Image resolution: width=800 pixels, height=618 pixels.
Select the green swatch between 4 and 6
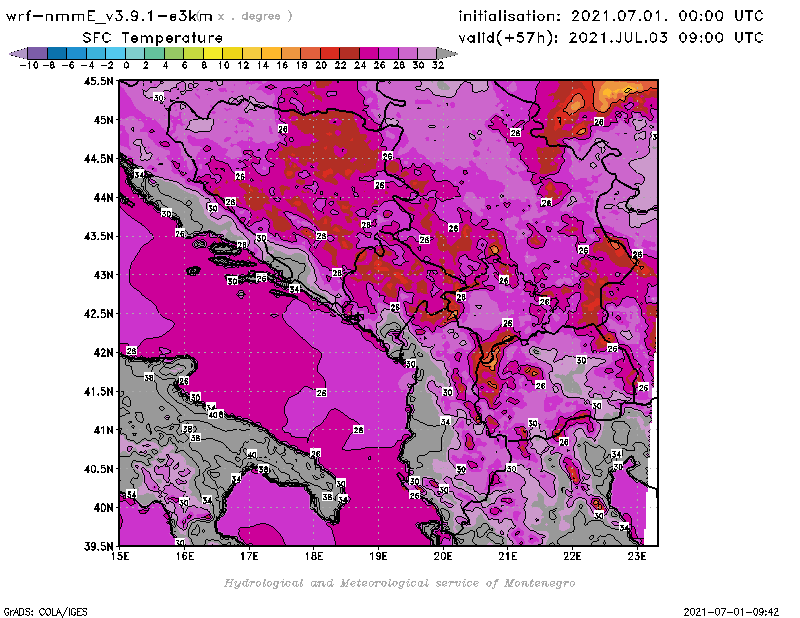pyautogui.click(x=174, y=53)
